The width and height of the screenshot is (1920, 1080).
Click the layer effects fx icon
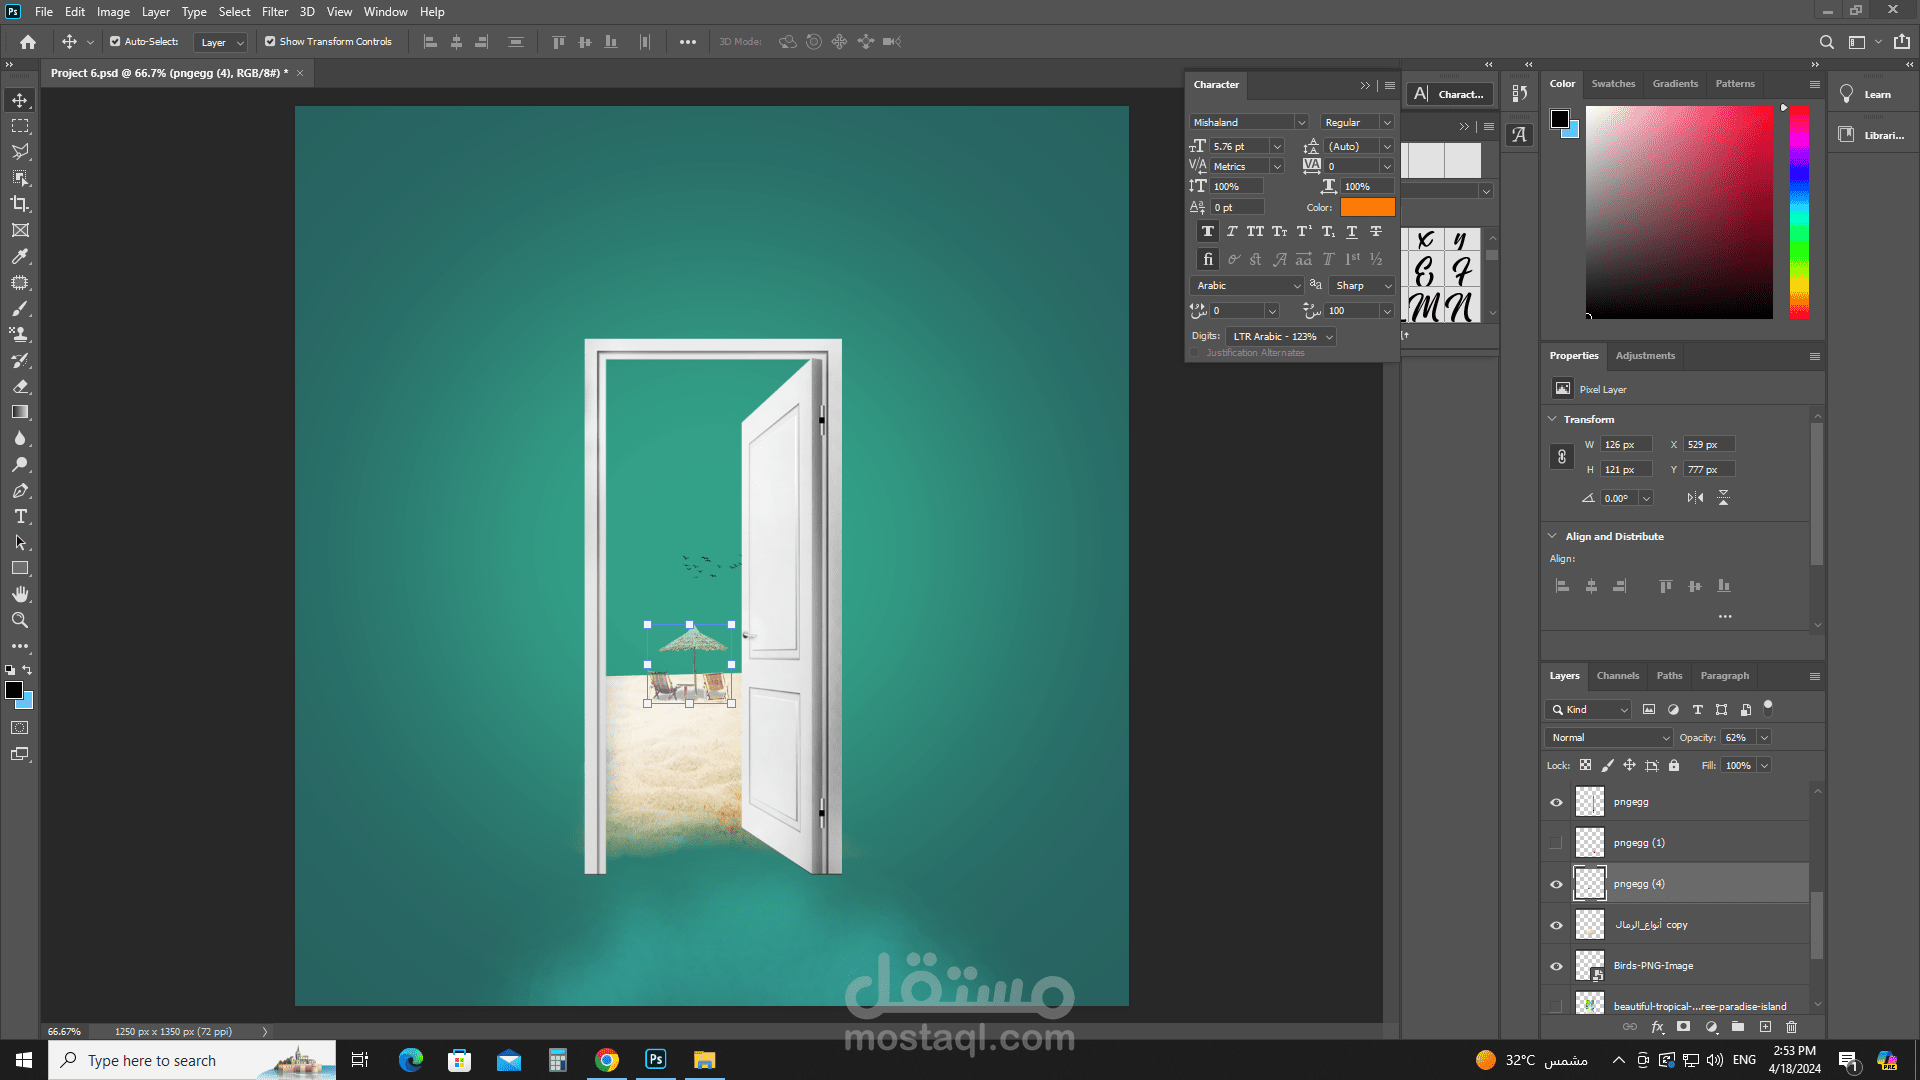1657,1027
